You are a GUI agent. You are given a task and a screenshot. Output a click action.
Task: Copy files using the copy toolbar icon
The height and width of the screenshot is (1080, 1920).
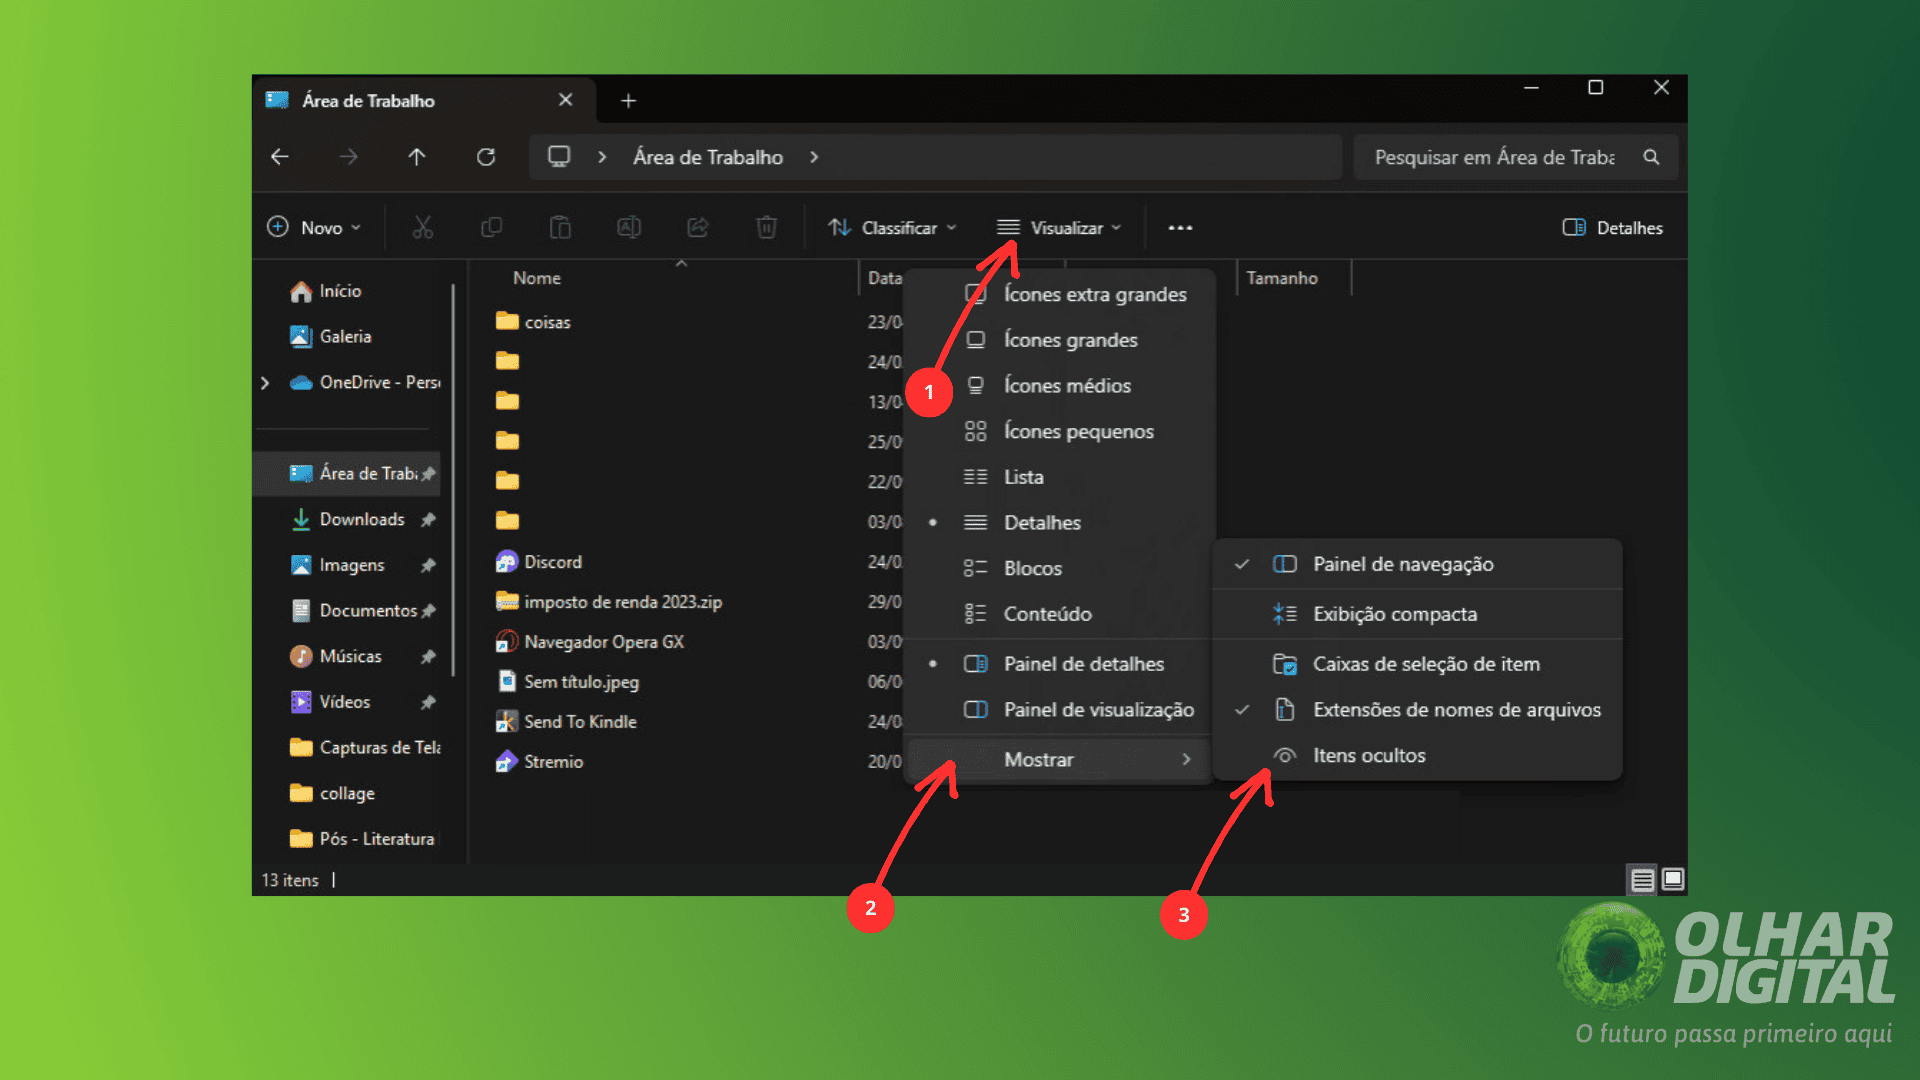[491, 227]
